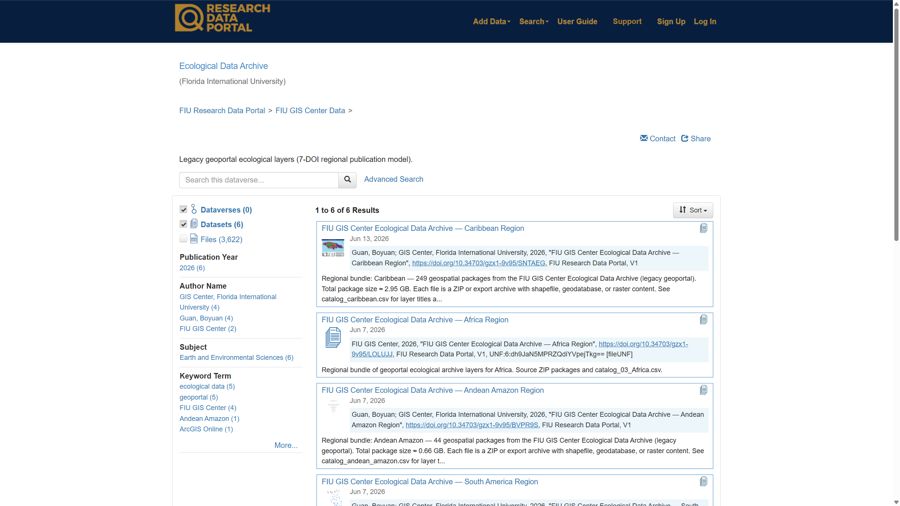This screenshot has height=506, width=900.
Task: Open the Africa Region DOI link
Action: point(643,344)
